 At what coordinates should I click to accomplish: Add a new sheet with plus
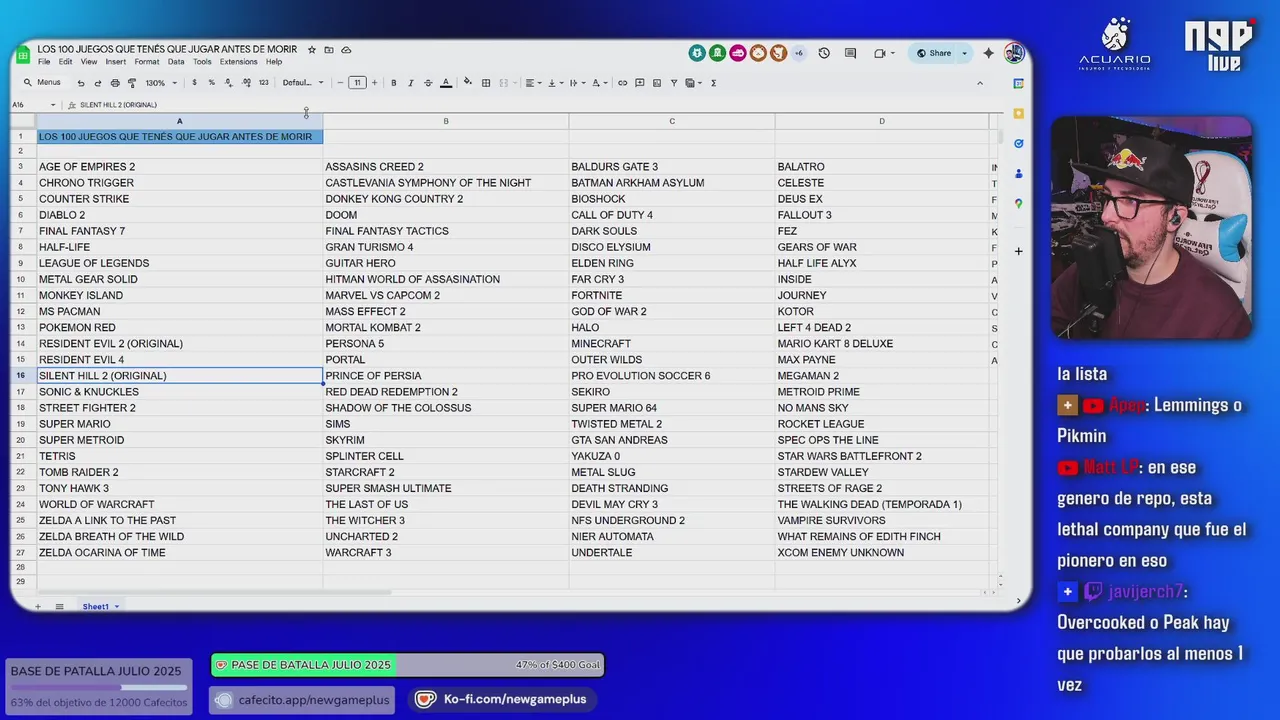click(38, 607)
